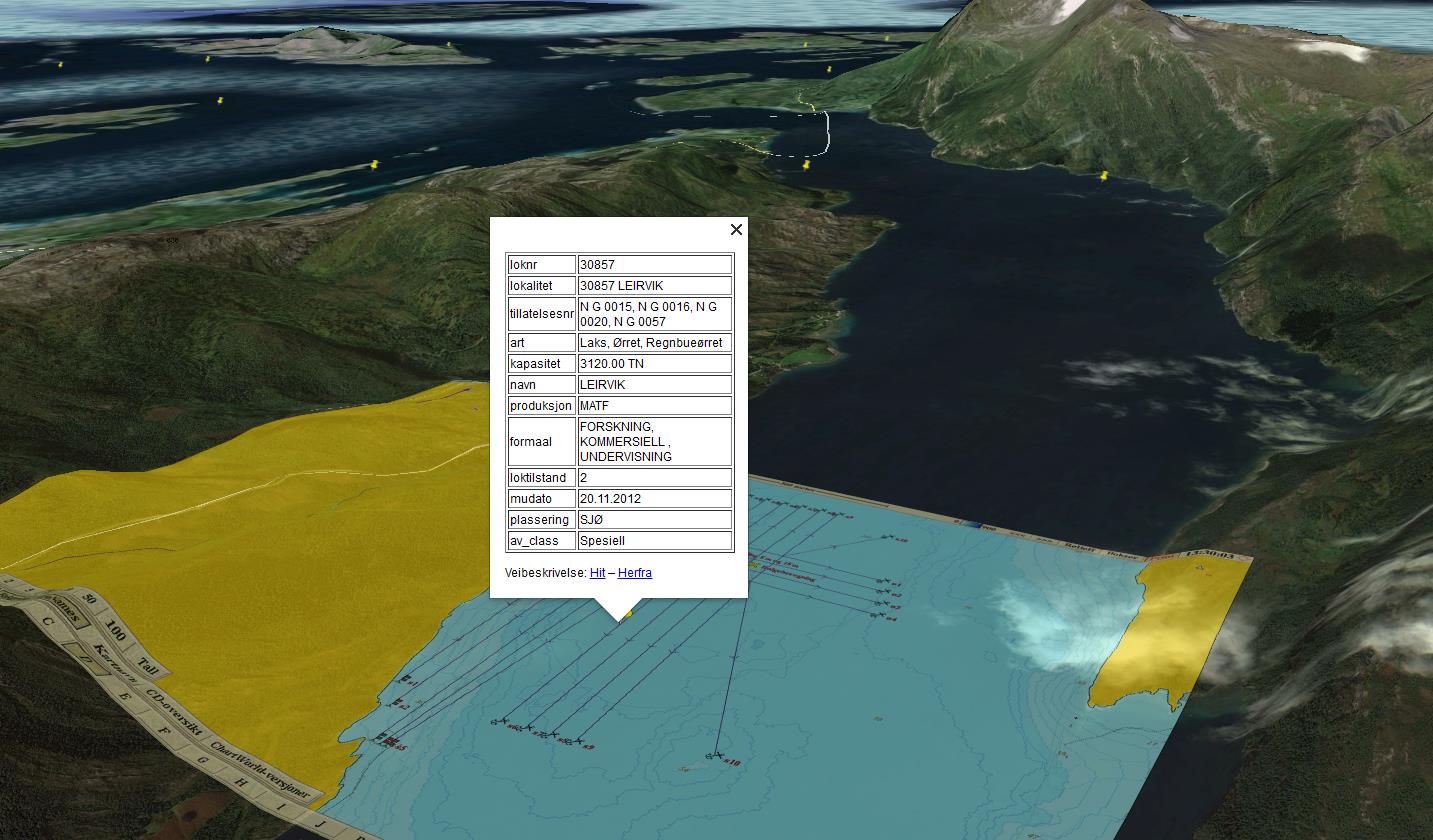Screen dimensions: 1433x840
Task: Click the 'av_class' field label
Action: pos(541,541)
